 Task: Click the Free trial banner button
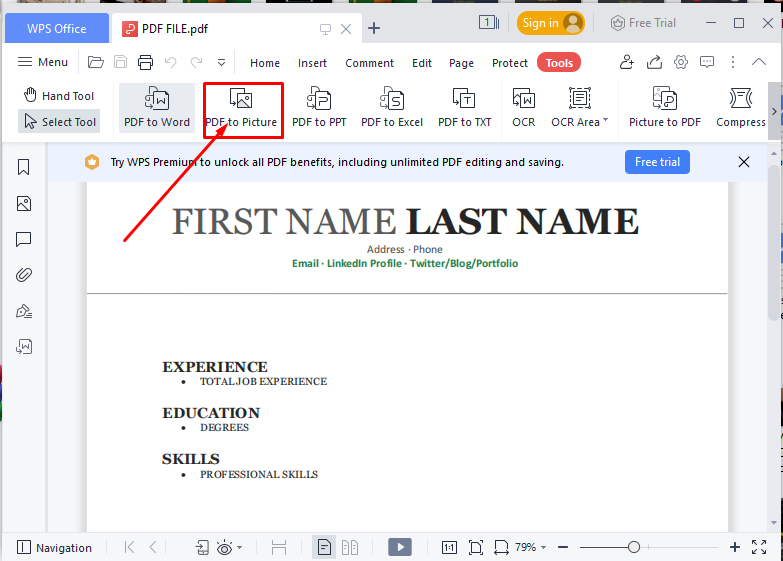click(657, 162)
